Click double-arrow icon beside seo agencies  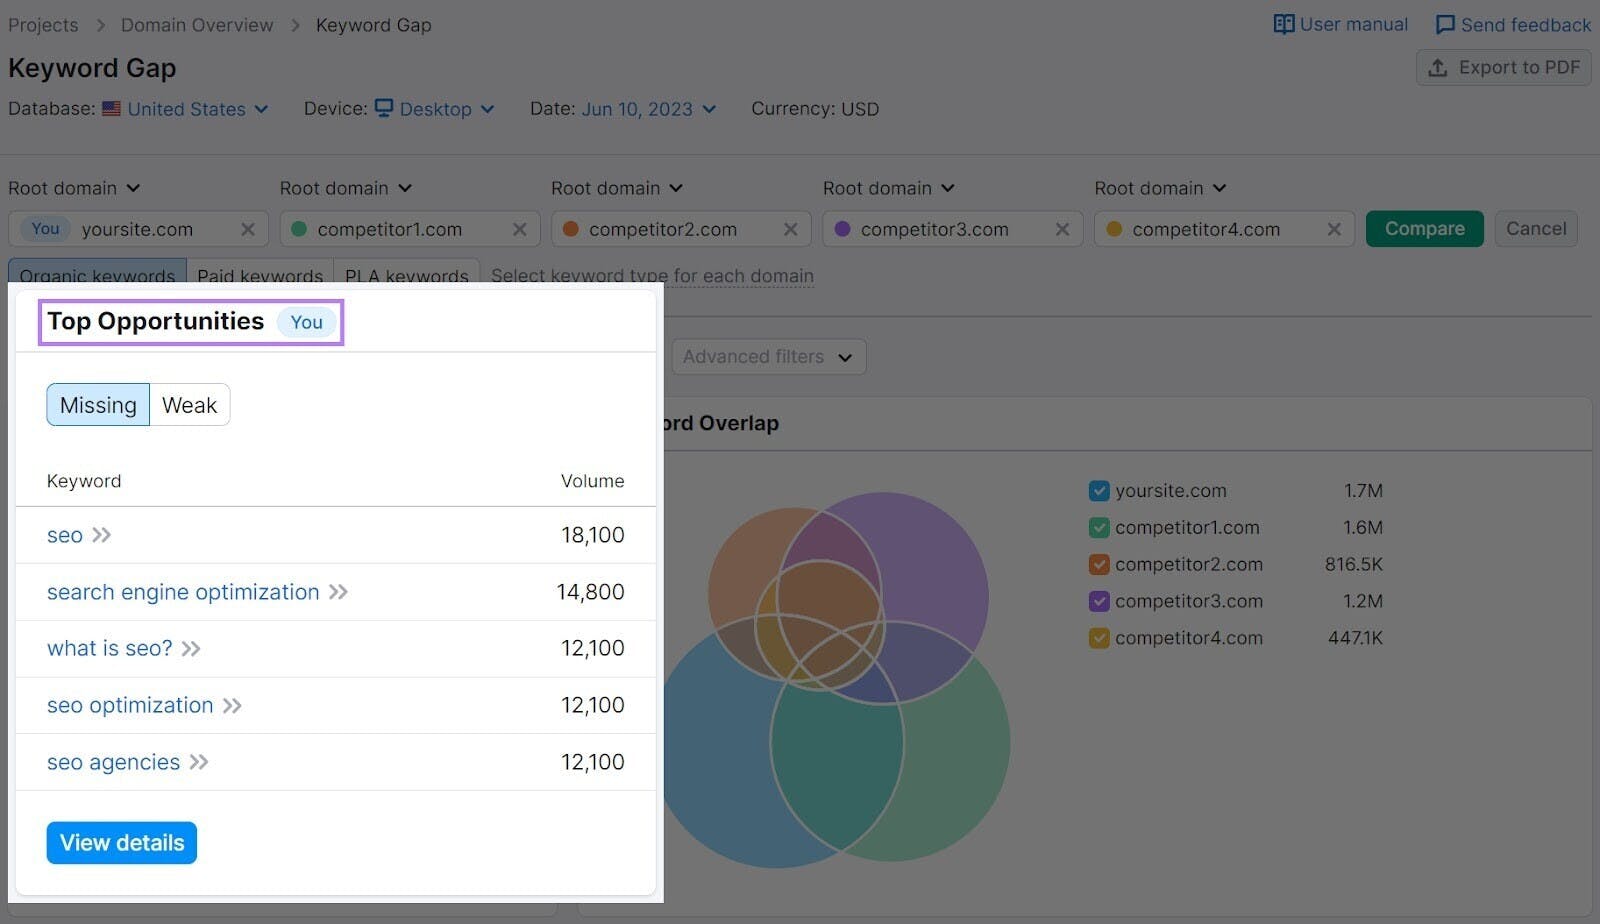click(199, 763)
